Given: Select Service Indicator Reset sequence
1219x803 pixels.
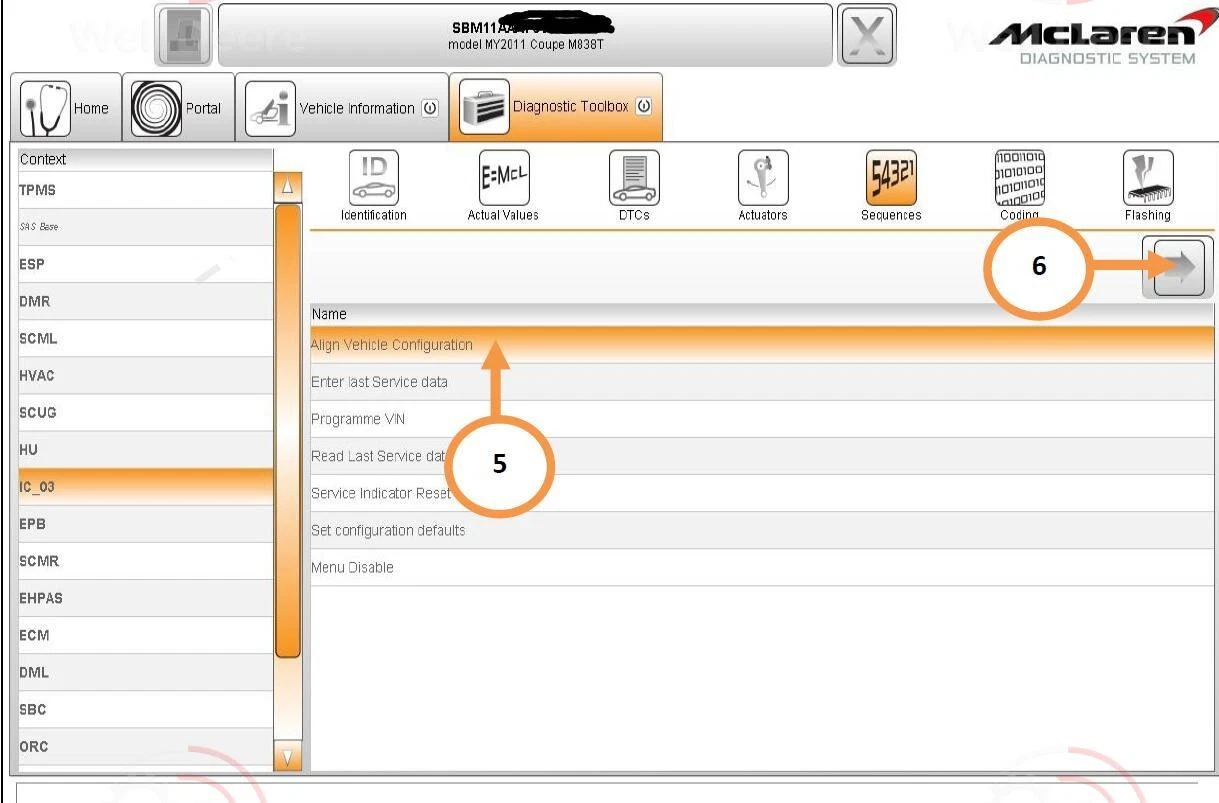Looking at the screenshot, I should point(762,493).
